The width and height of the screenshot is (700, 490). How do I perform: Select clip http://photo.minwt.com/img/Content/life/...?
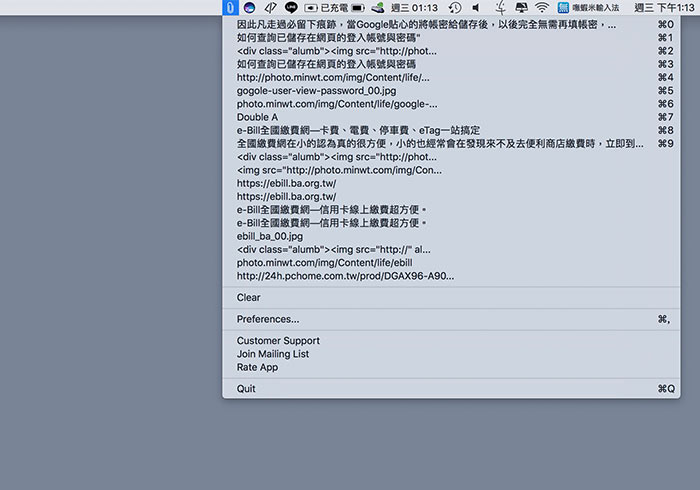click(451, 78)
